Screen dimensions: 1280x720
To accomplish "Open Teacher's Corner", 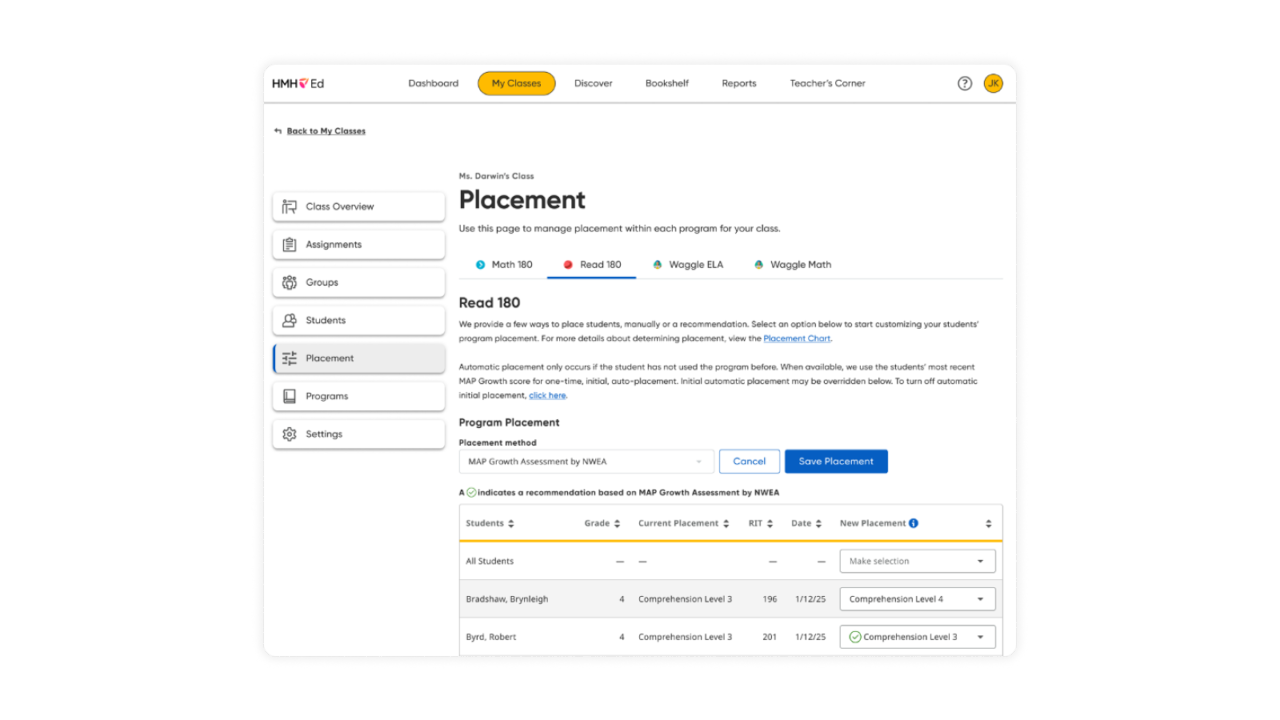I will pyautogui.click(x=828, y=84).
